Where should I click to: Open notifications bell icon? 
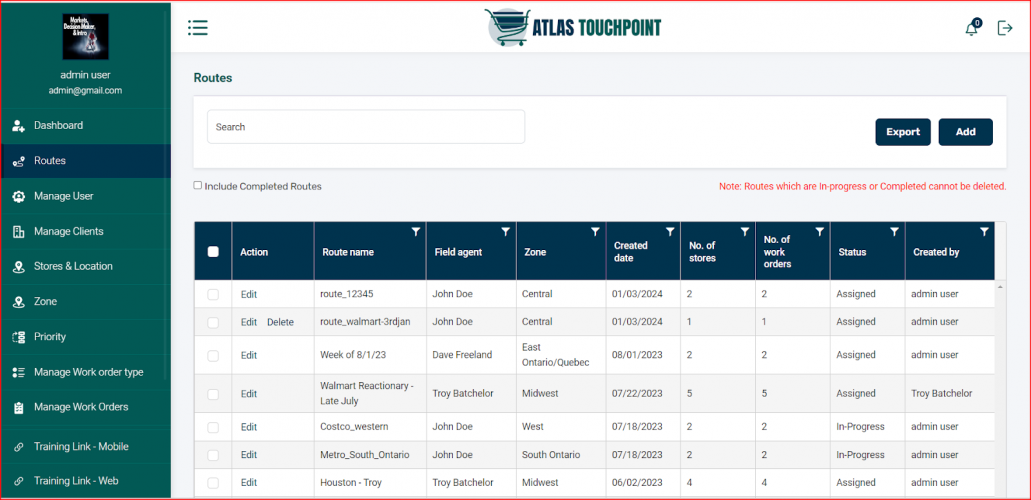[972, 28]
